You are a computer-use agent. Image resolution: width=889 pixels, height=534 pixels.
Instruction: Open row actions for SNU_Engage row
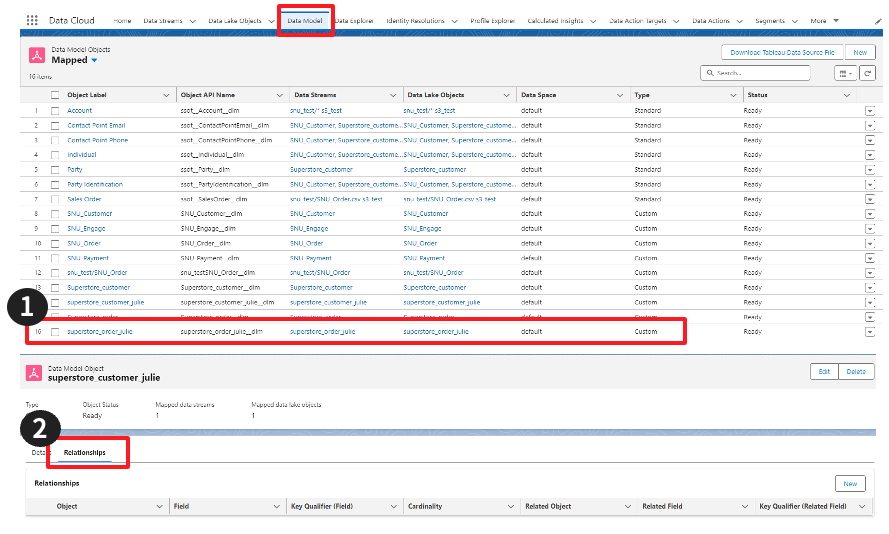click(870, 229)
